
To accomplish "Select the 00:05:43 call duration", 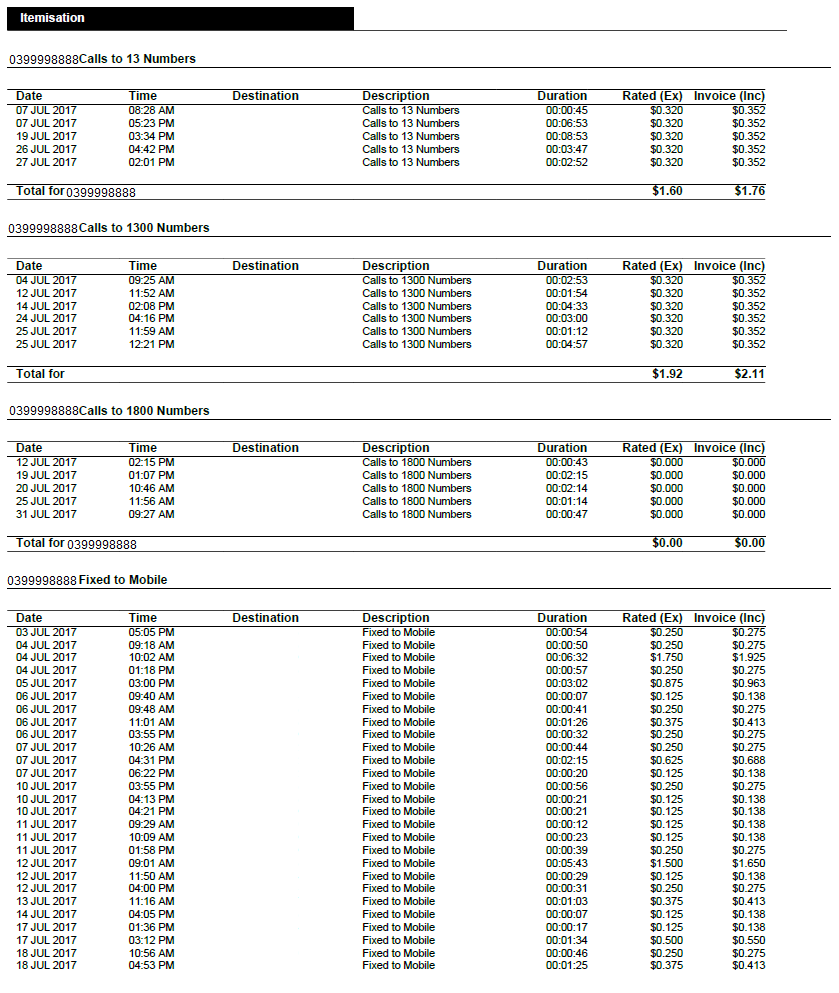I will point(566,863).
